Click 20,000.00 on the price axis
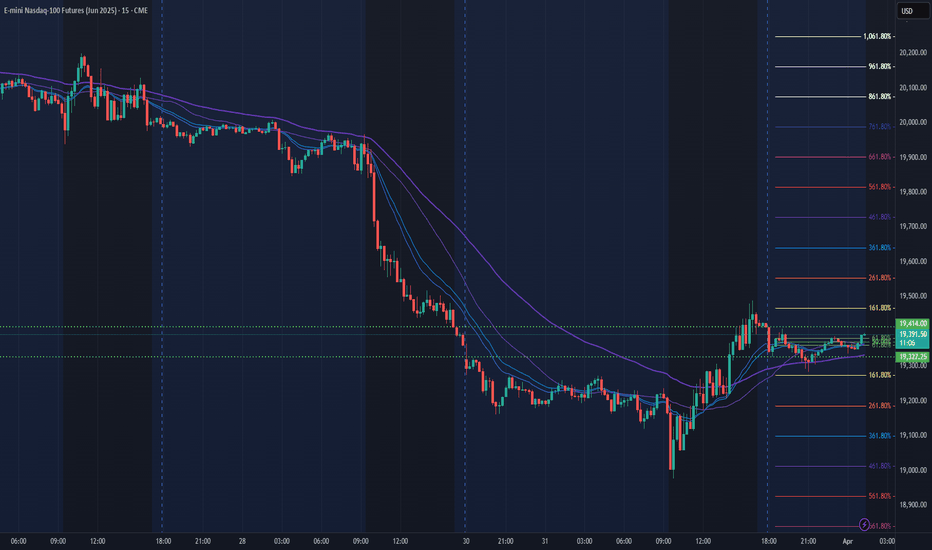This screenshot has width=932, height=550. pyautogui.click(x=913, y=122)
